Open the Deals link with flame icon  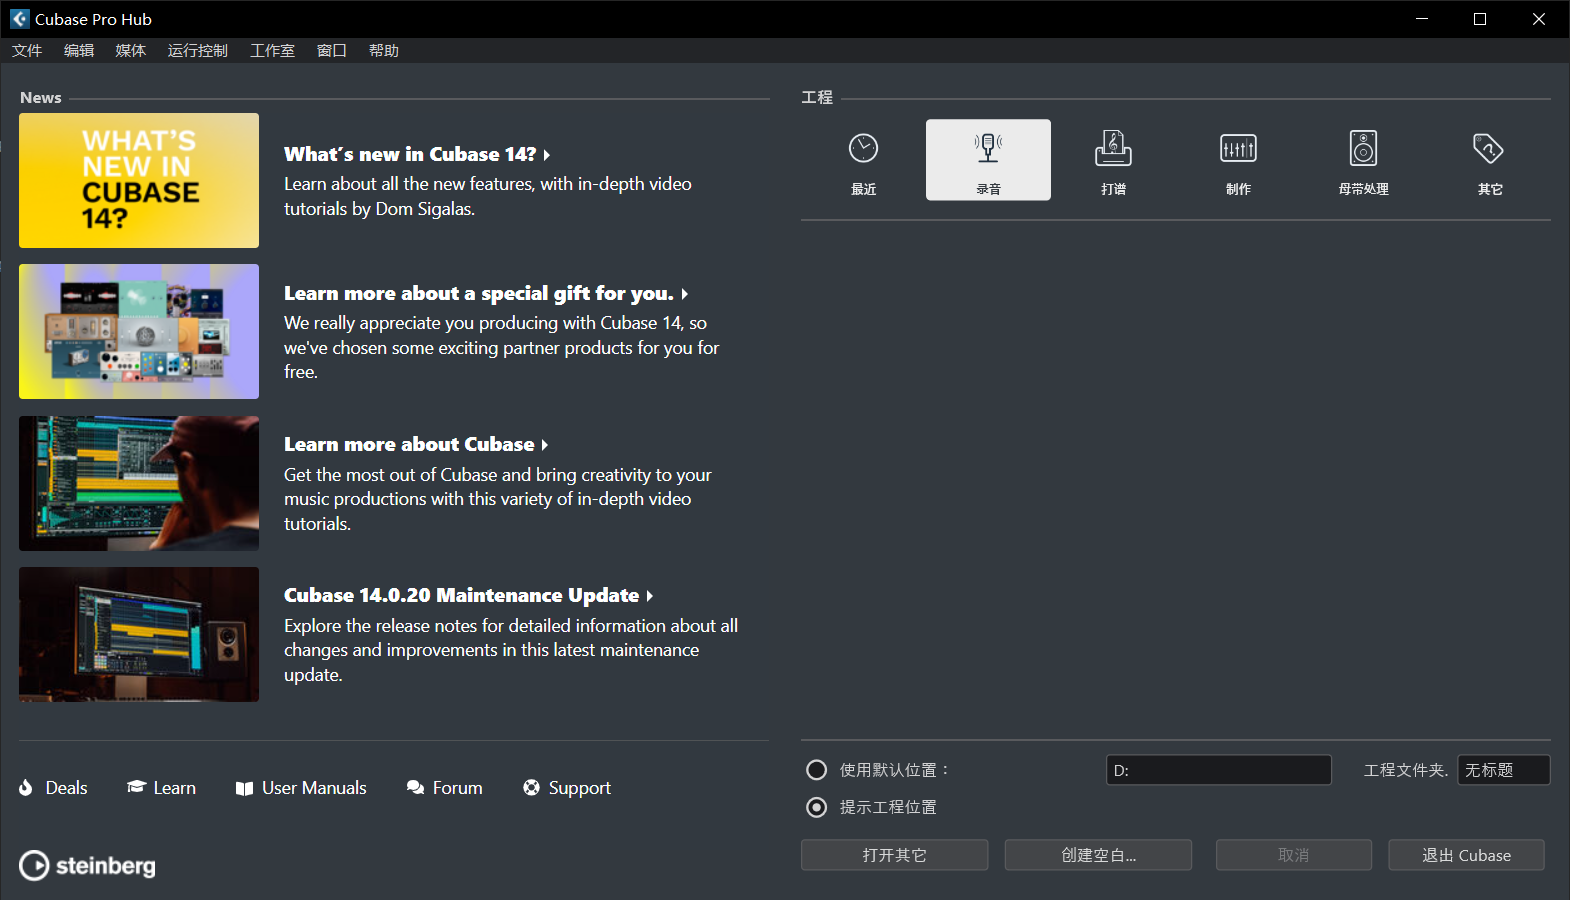(x=54, y=788)
